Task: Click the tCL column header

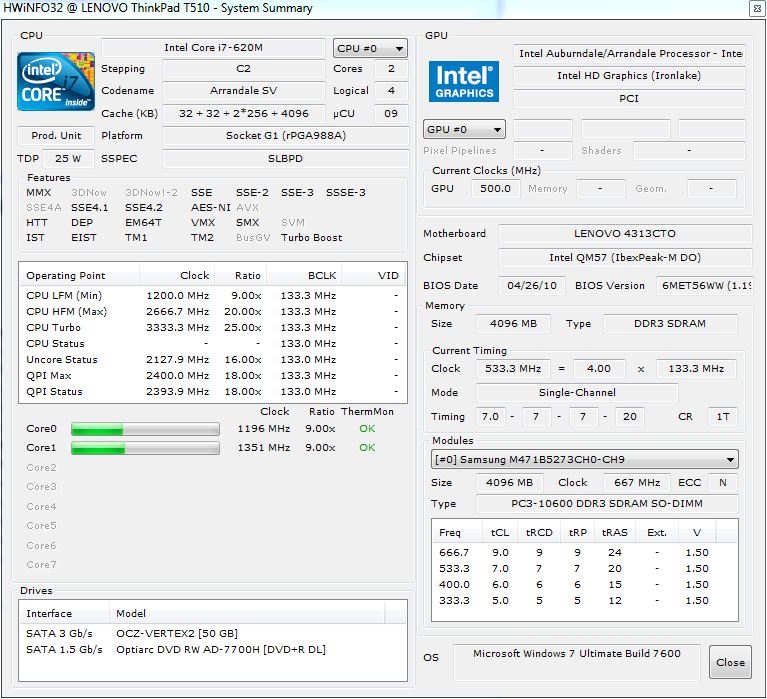Action: (500, 532)
